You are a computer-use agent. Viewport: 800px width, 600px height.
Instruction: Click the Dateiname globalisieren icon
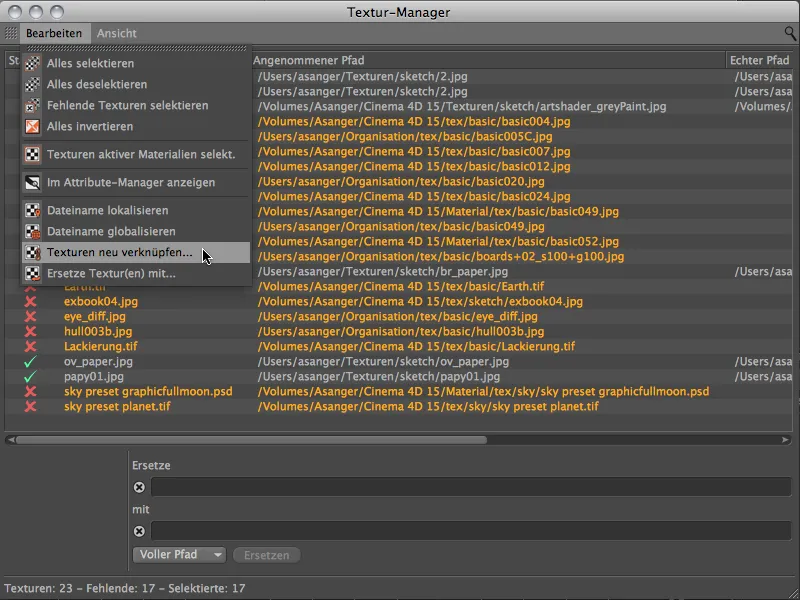pyautogui.click(x=33, y=231)
